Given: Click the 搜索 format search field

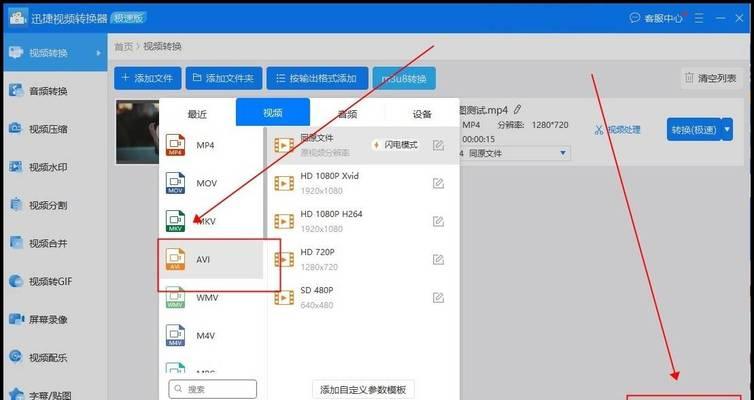Looking at the screenshot, I should pyautogui.click(x=213, y=389).
